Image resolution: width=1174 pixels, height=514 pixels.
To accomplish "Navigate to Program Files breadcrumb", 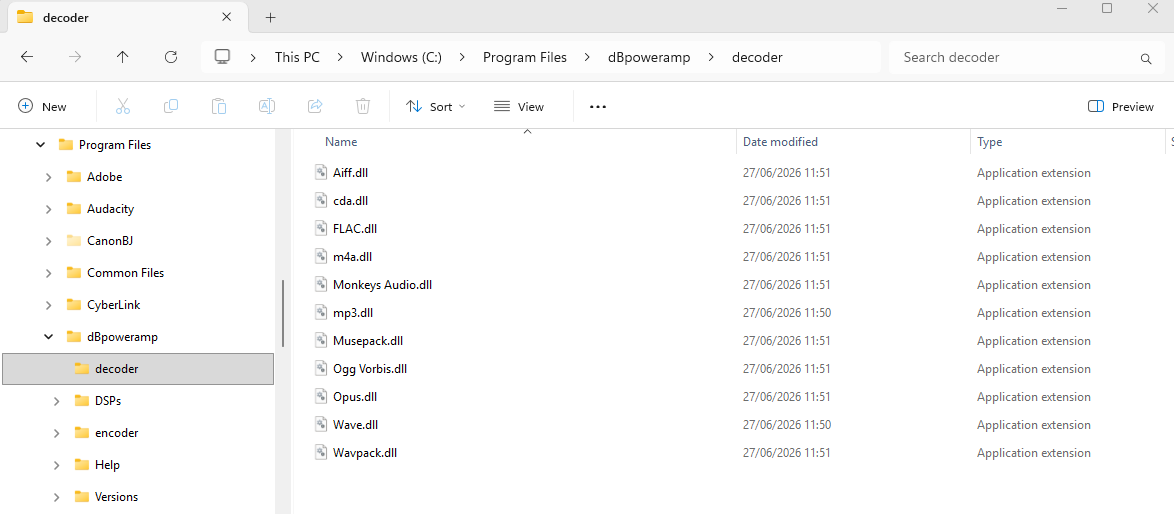I will pyautogui.click(x=525, y=57).
